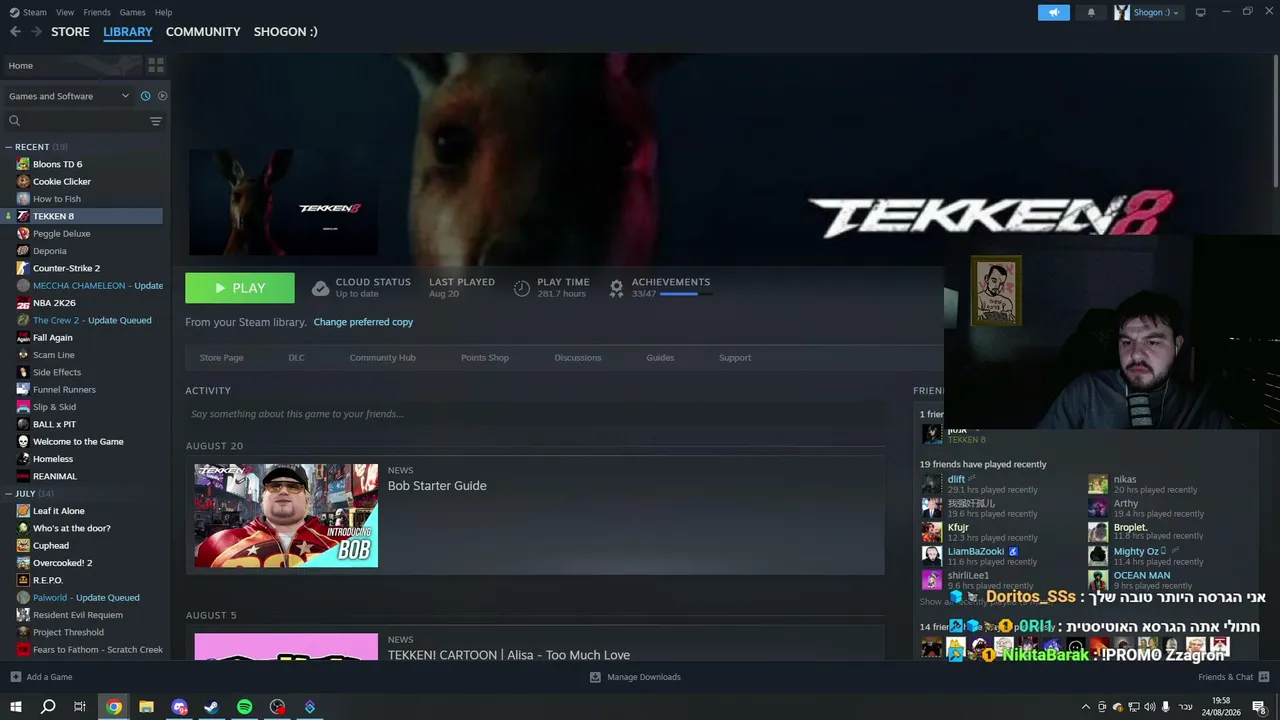Open Windows taskbar search
Viewport: 1280px width, 720px height.
(x=48, y=707)
